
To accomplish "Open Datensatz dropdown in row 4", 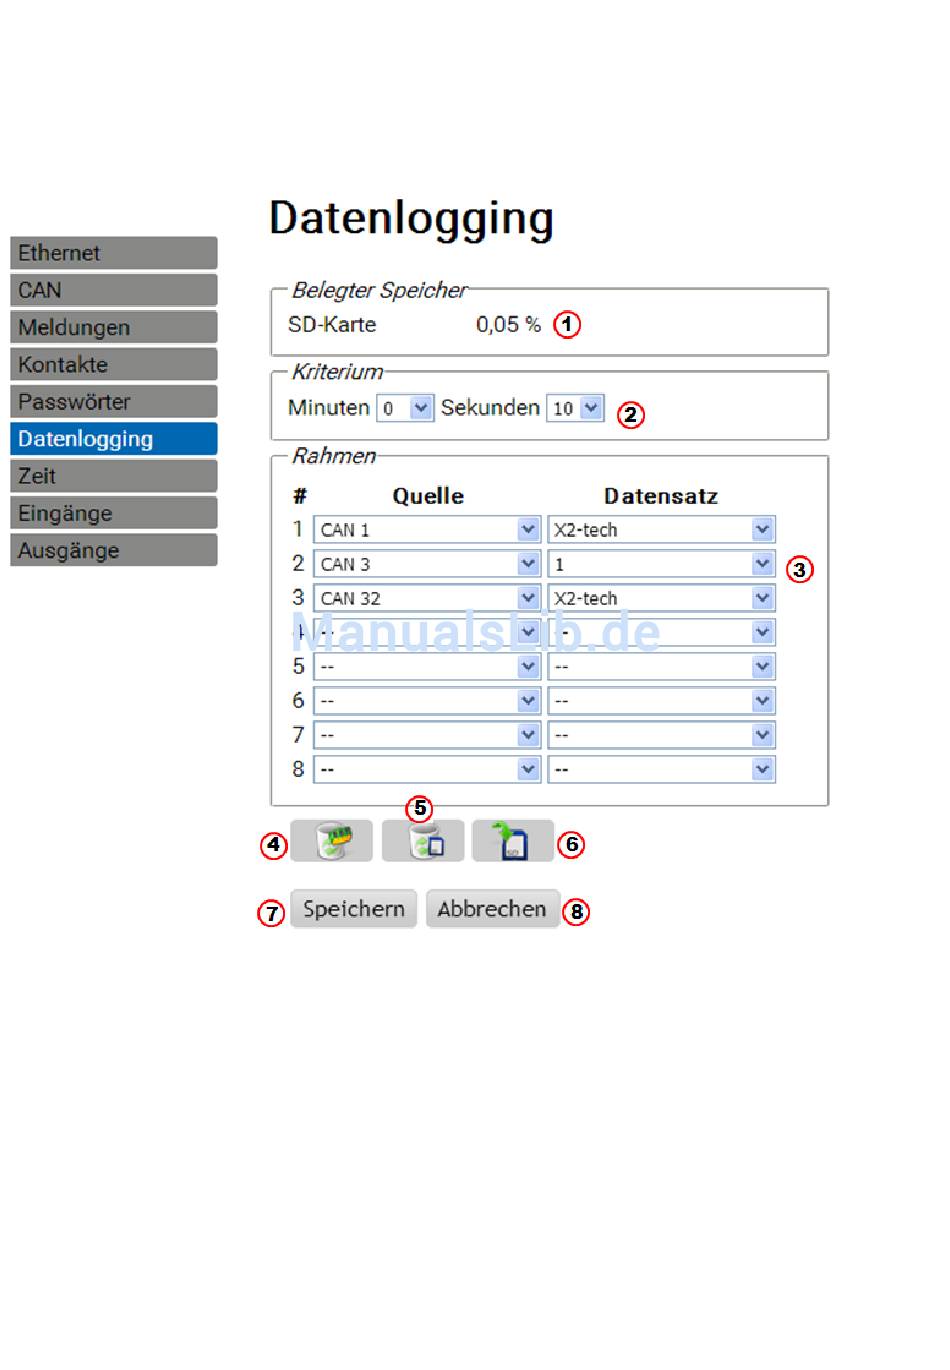I will (x=661, y=632).
